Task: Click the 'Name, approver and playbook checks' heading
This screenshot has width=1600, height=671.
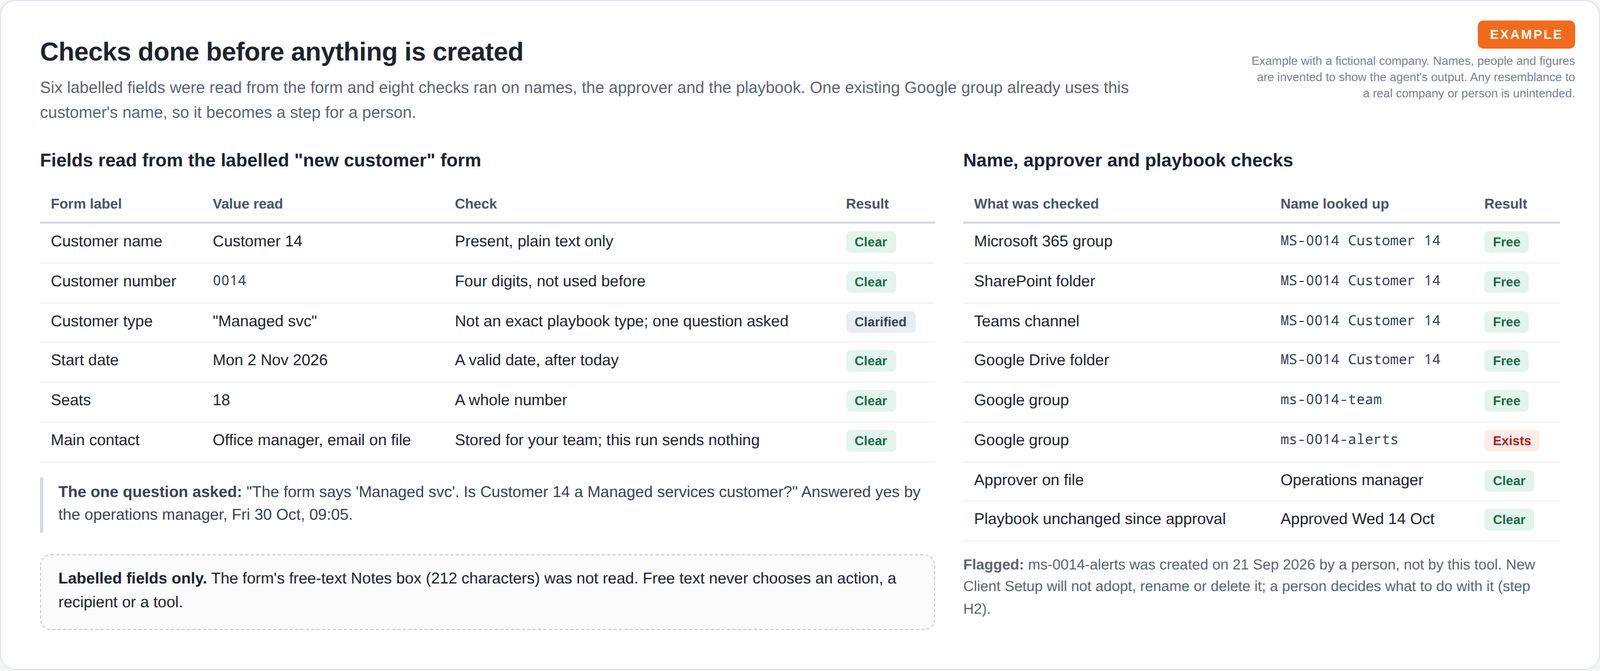Action: [x=1128, y=160]
